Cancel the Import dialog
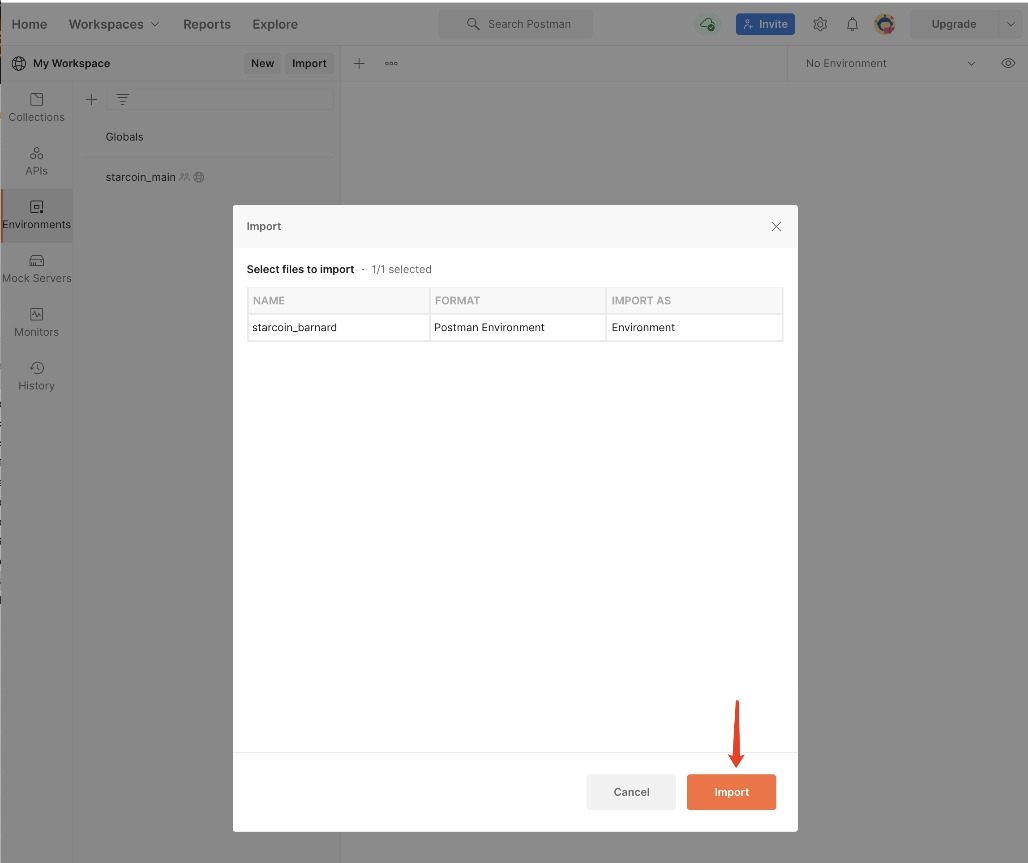 click(x=631, y=792)
